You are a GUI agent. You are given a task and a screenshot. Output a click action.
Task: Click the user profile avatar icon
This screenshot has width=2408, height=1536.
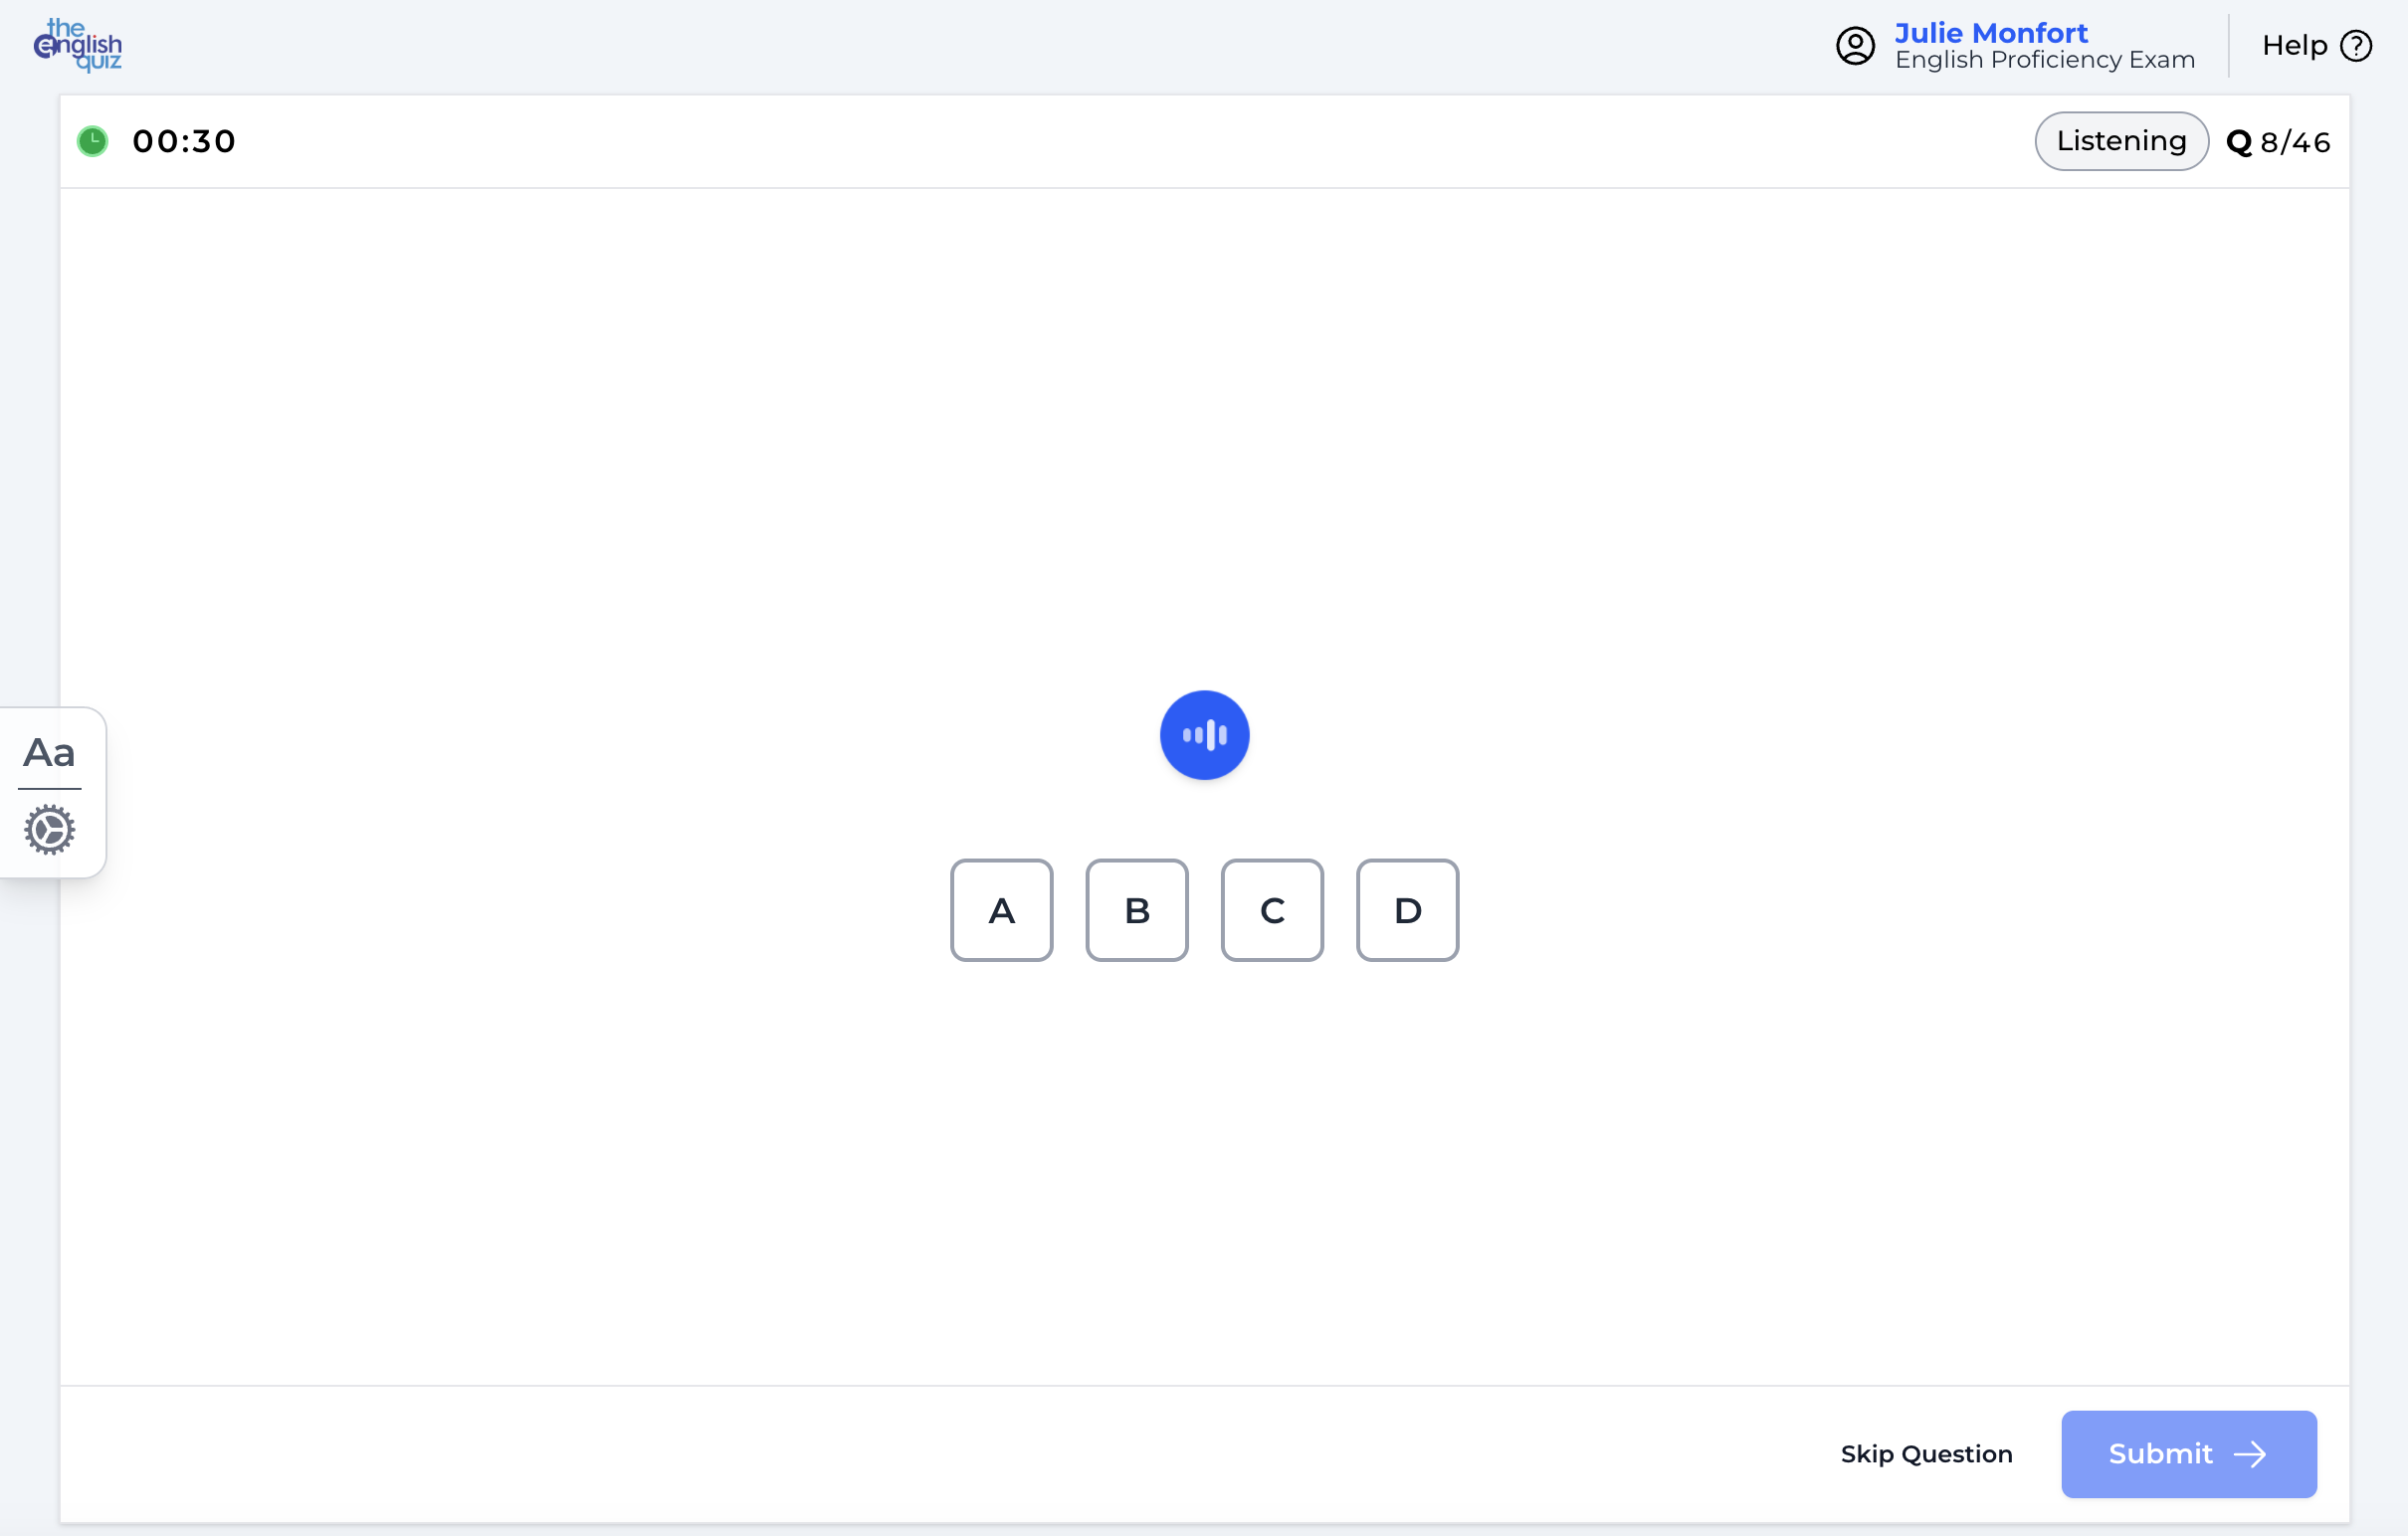pyautogui.click(x=1856, y=45)
